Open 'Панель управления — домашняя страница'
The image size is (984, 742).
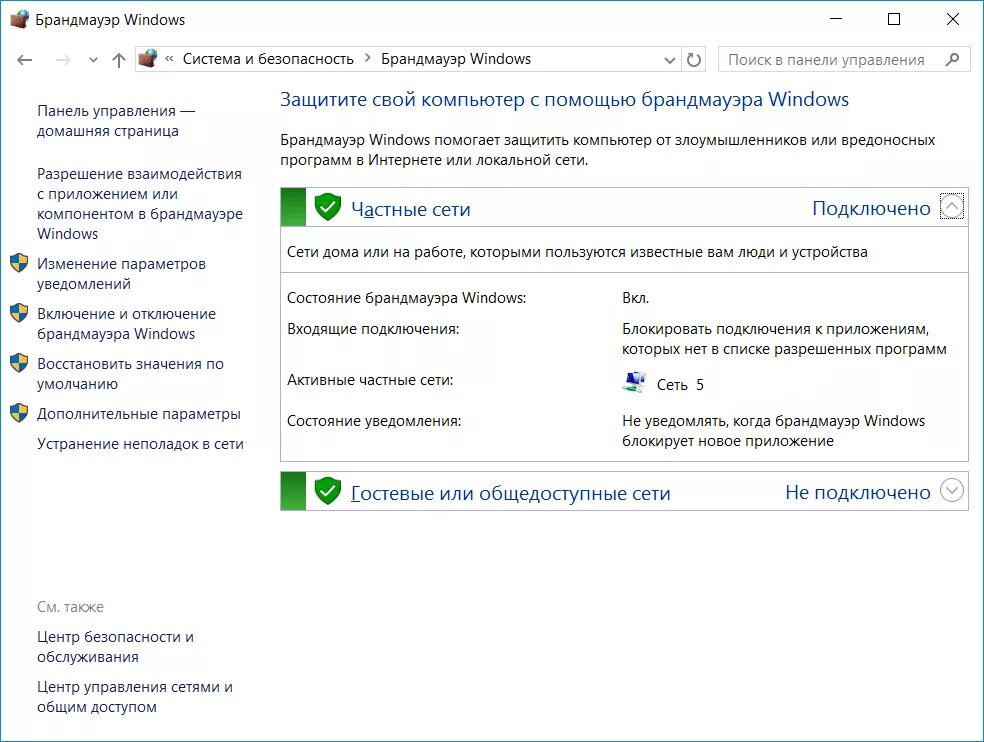[116, 121]
